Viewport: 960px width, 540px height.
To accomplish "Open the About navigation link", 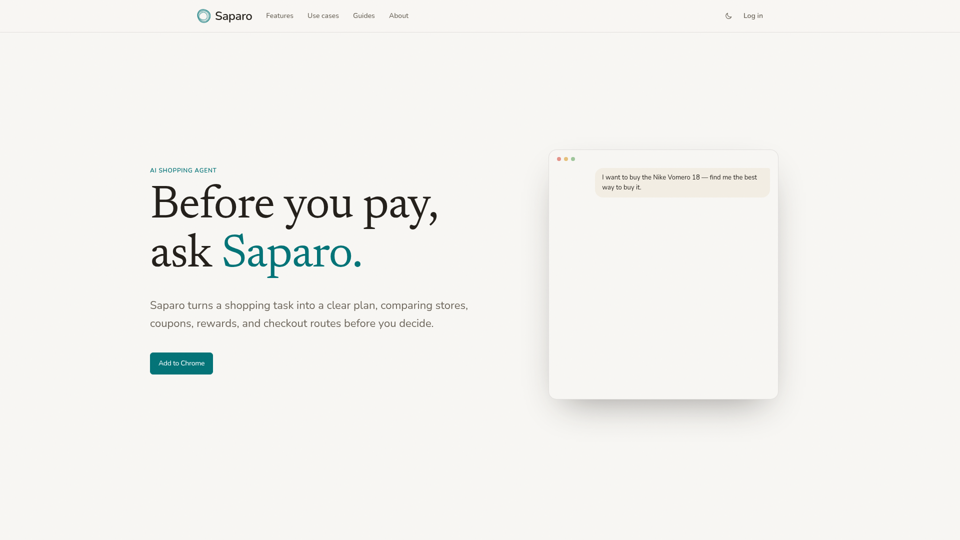I will 399,16.
